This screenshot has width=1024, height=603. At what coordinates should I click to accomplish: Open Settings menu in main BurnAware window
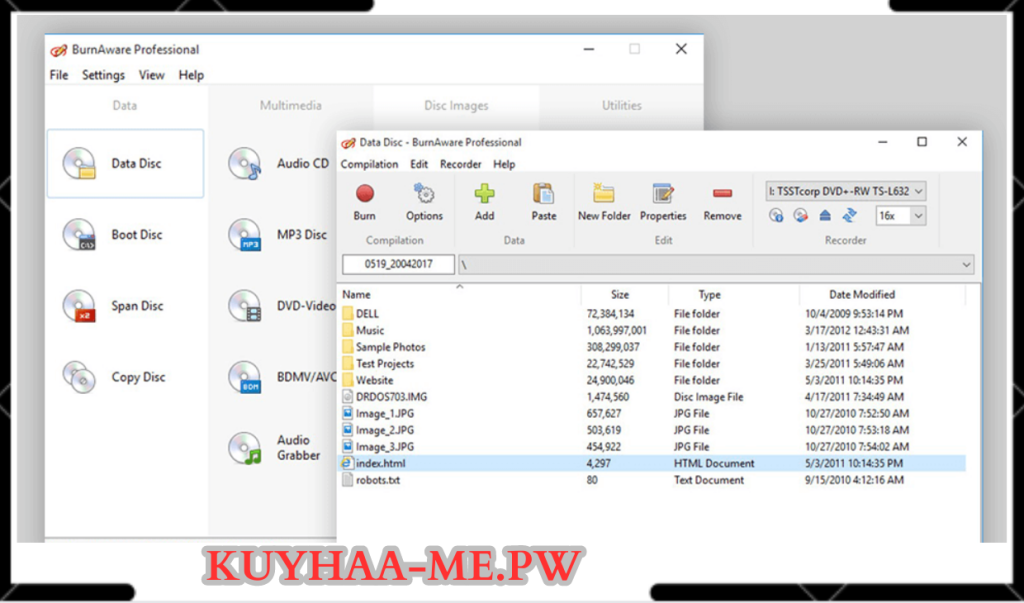click(103, 75)
